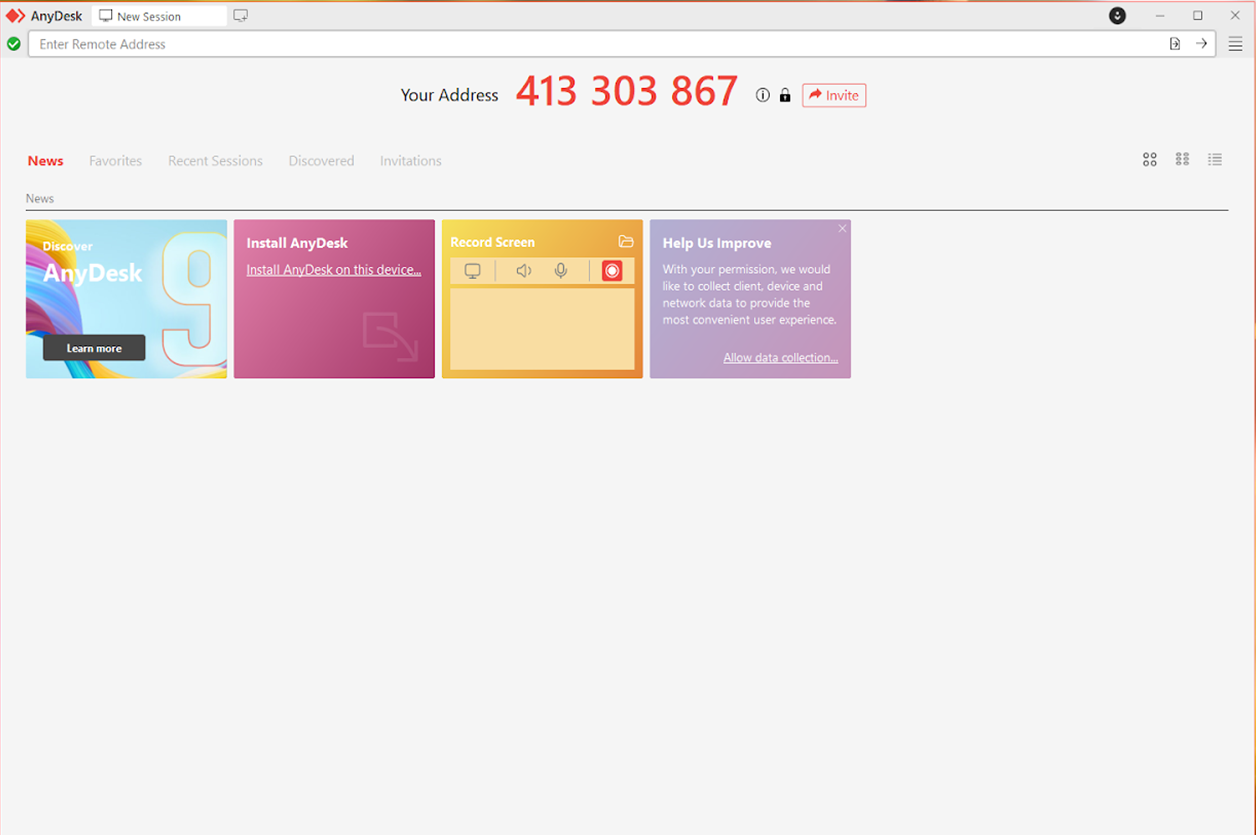Open the Invitations tab
The height and width of the screenshot is (835, 1256).
[410, 161]
